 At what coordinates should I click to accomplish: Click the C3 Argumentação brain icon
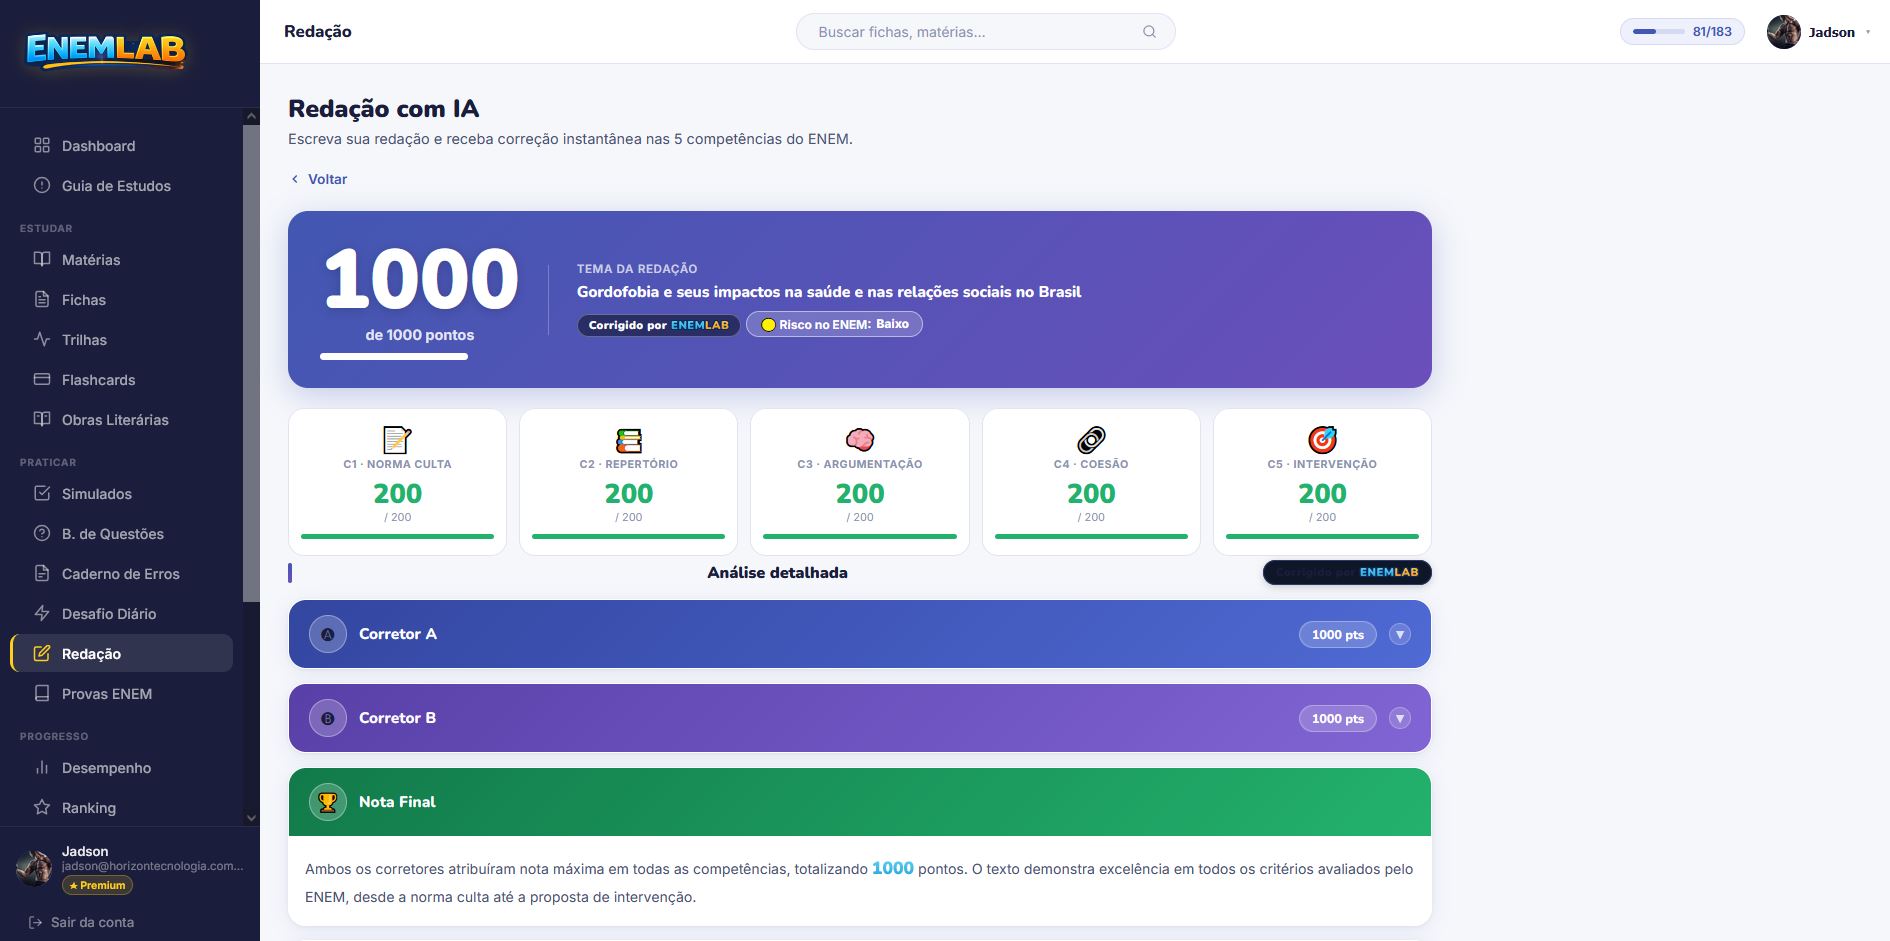tap(860, 439)
